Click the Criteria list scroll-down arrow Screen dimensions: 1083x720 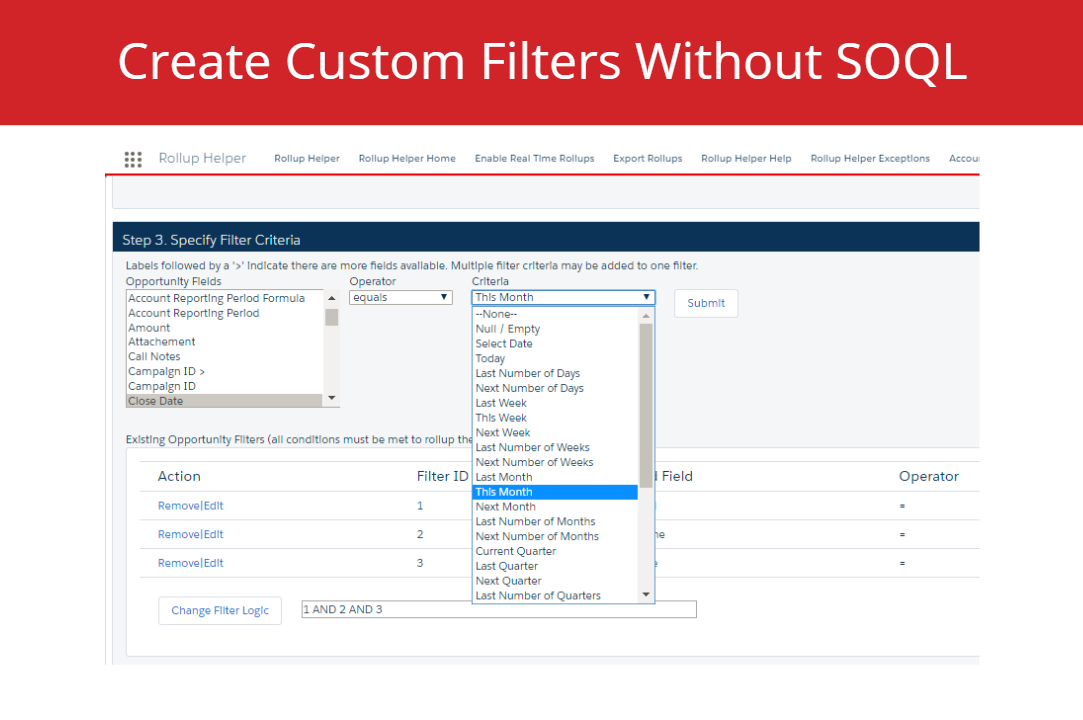pos(646,595)
